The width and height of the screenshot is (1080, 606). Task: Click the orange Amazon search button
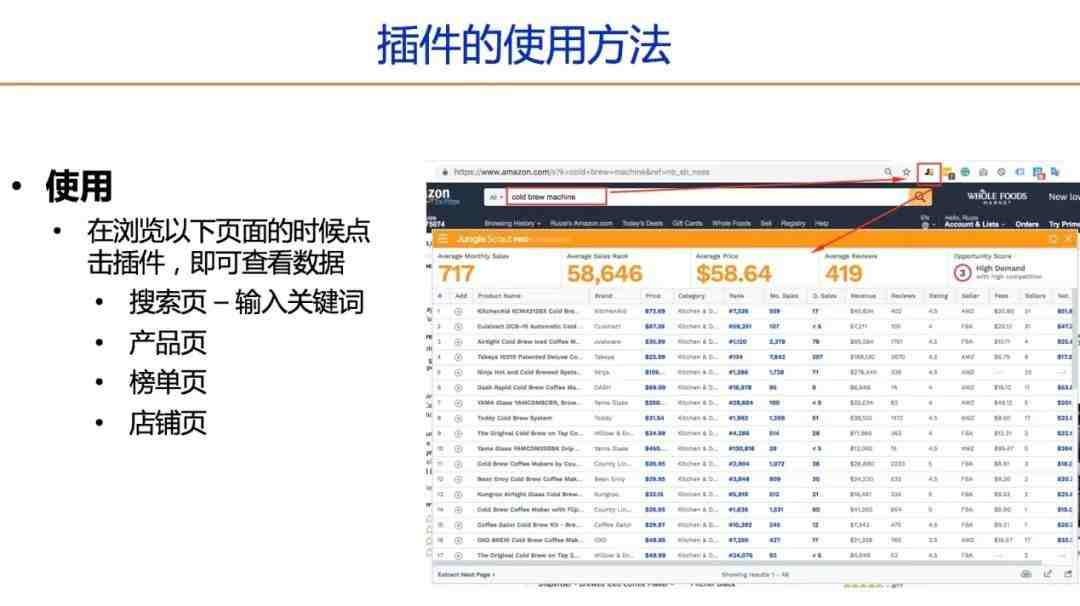[920, 197]
